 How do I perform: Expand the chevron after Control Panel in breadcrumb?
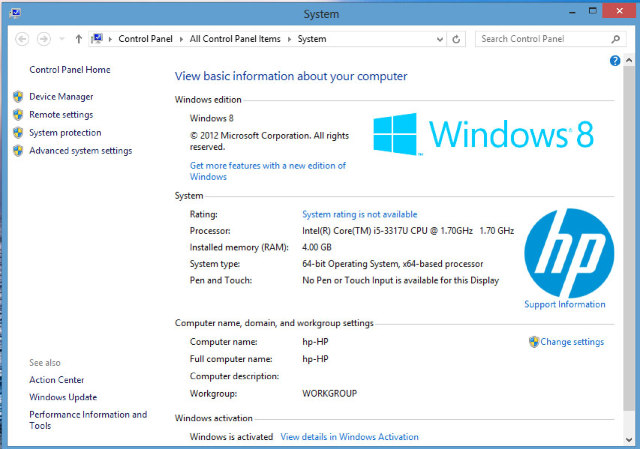(x=183, y=39)
